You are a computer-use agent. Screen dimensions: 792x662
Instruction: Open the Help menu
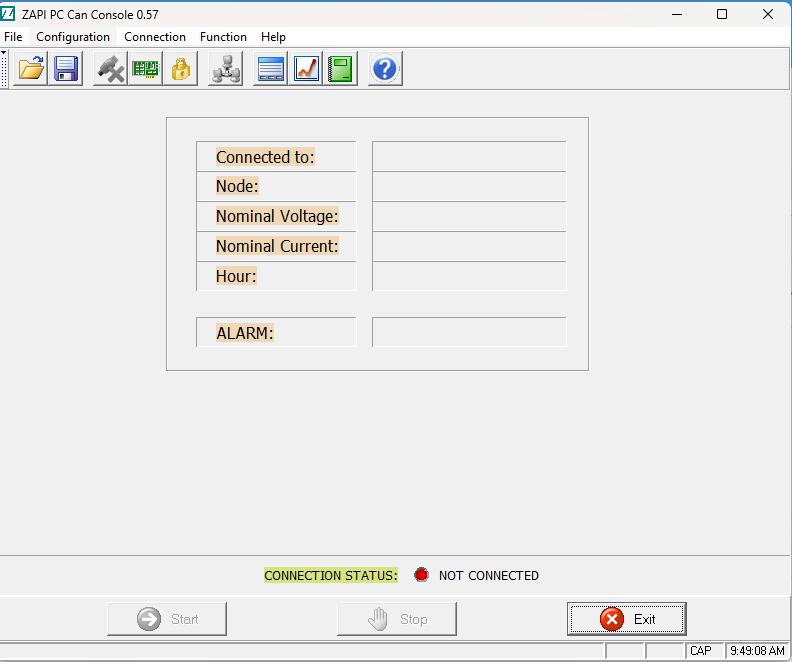tap(273, 37)
